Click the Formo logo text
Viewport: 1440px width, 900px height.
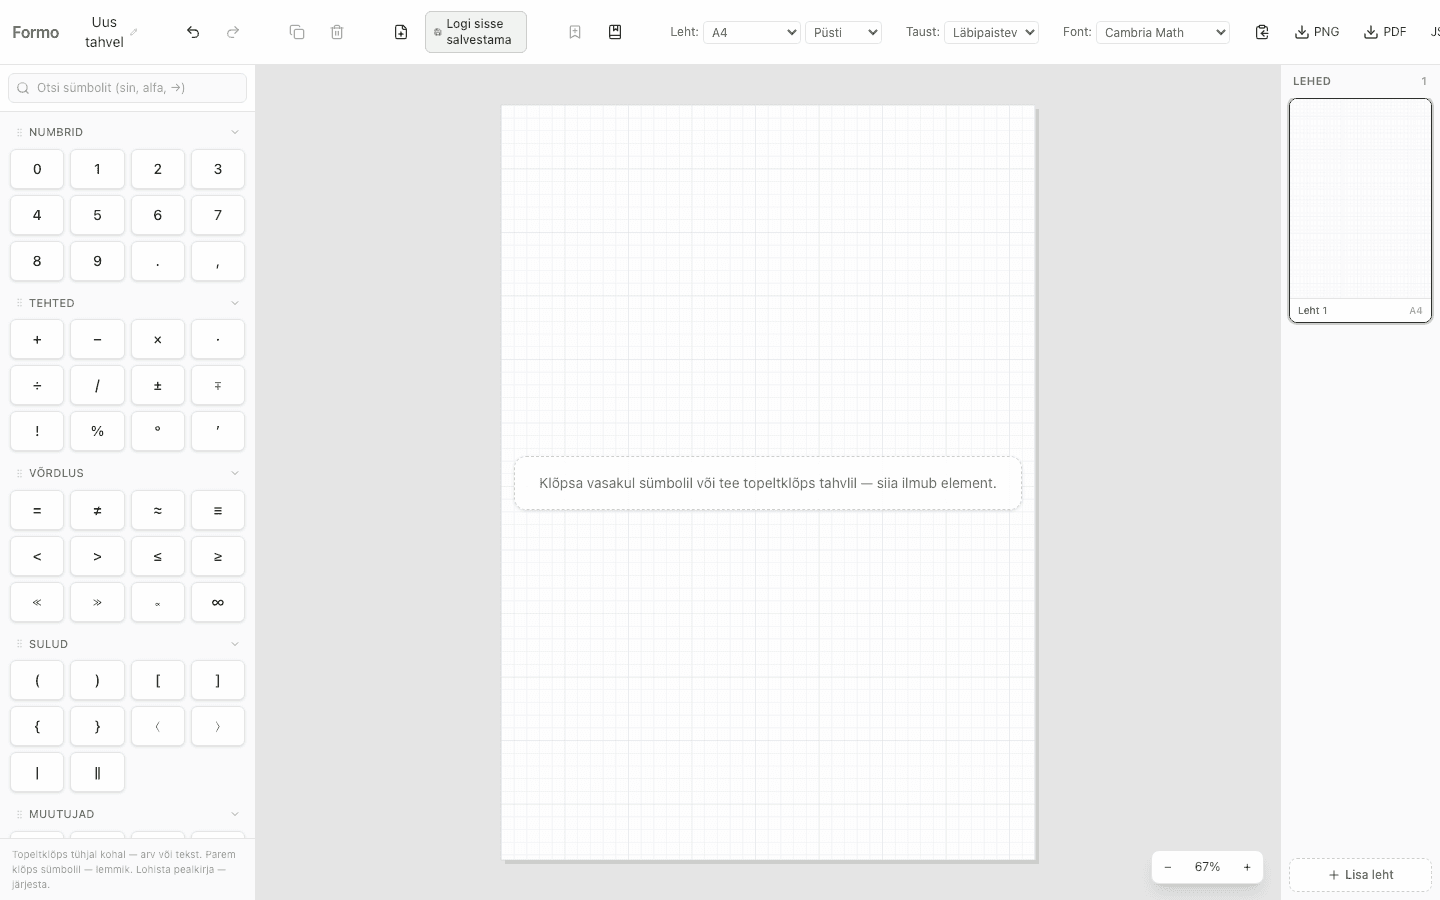pyautogui.click(x=36, y=32)
